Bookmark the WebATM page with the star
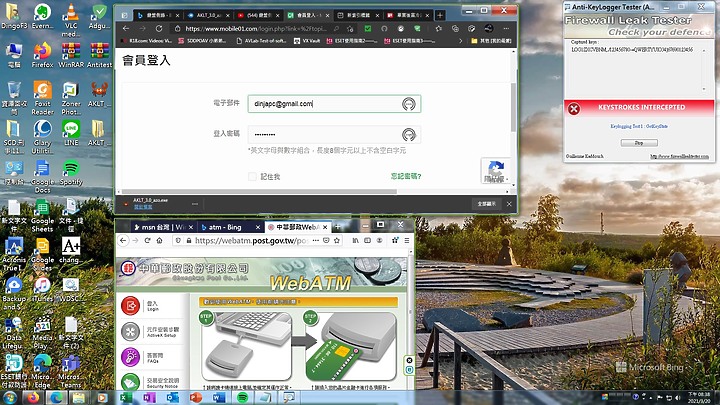Image resolution: width=720 pixels, height=405 pixels. (337, 240)
